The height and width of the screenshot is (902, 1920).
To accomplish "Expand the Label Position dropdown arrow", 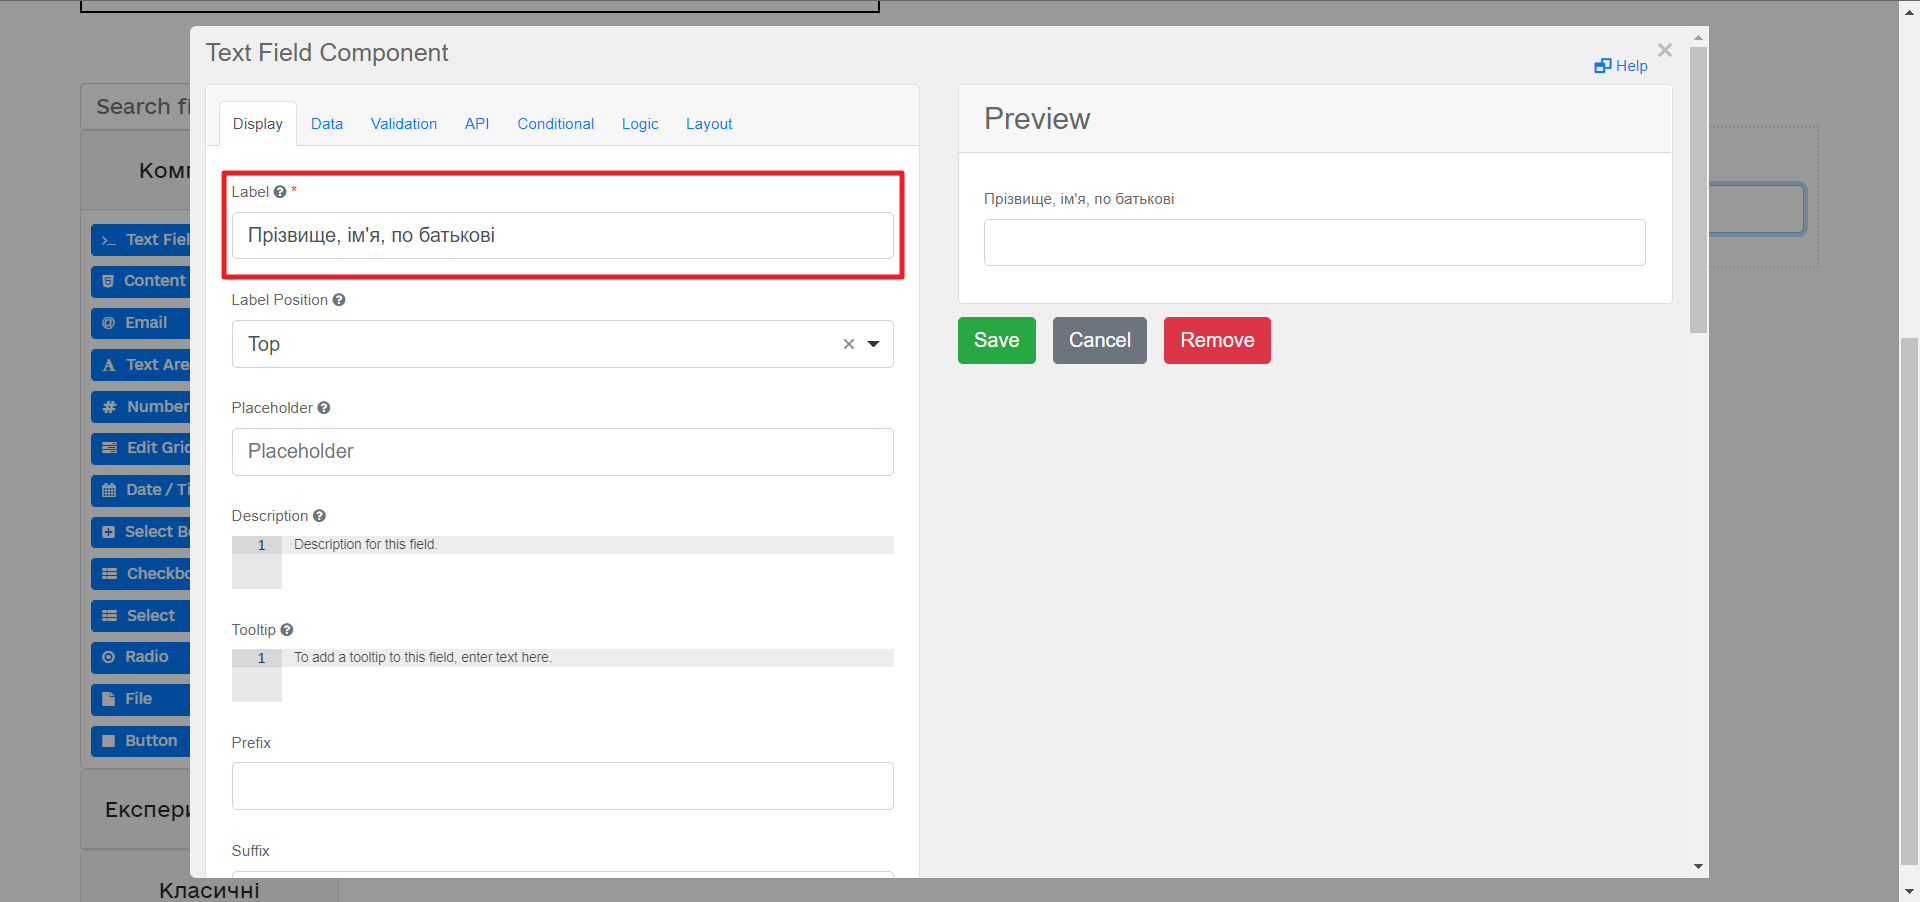I will coord(874,344).
